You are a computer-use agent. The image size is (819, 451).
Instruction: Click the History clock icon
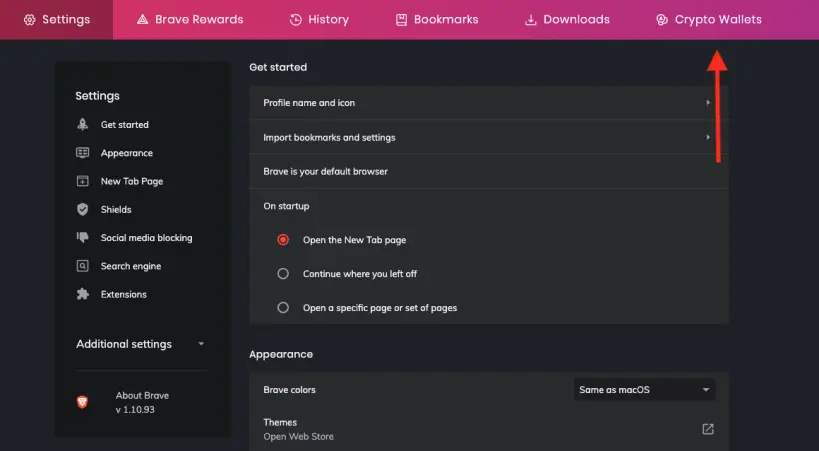click(296, 20)
